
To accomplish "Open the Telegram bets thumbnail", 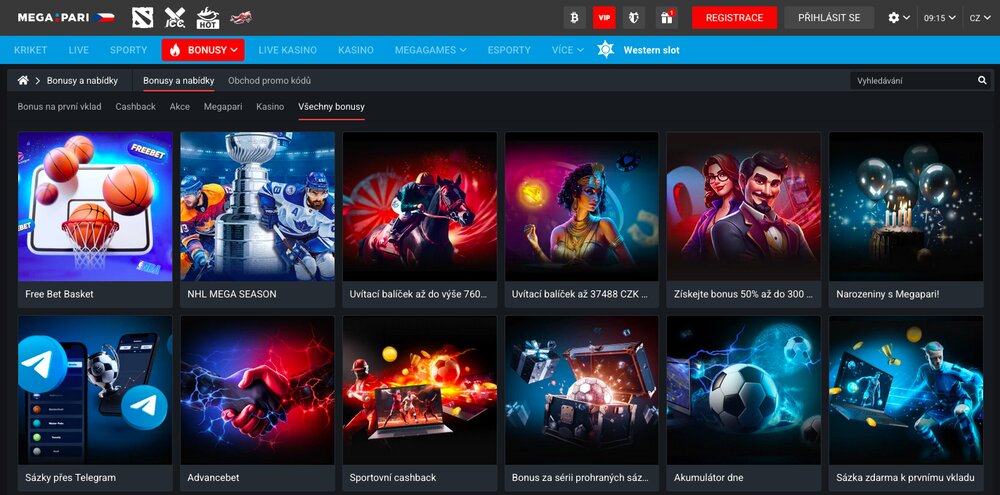I will (95, 390).
